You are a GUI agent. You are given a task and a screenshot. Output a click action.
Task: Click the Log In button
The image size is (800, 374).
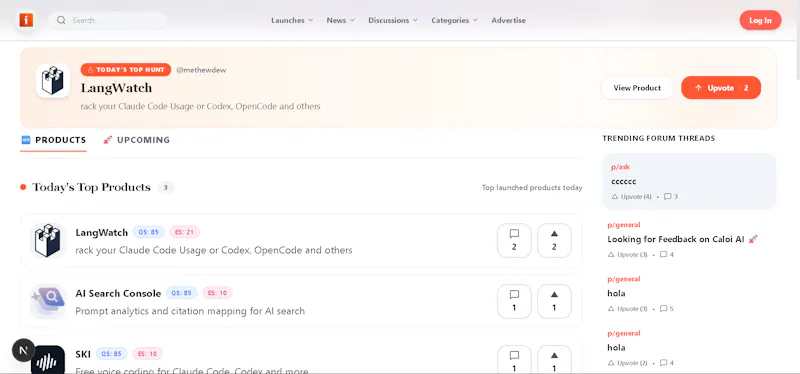point(760,20)
